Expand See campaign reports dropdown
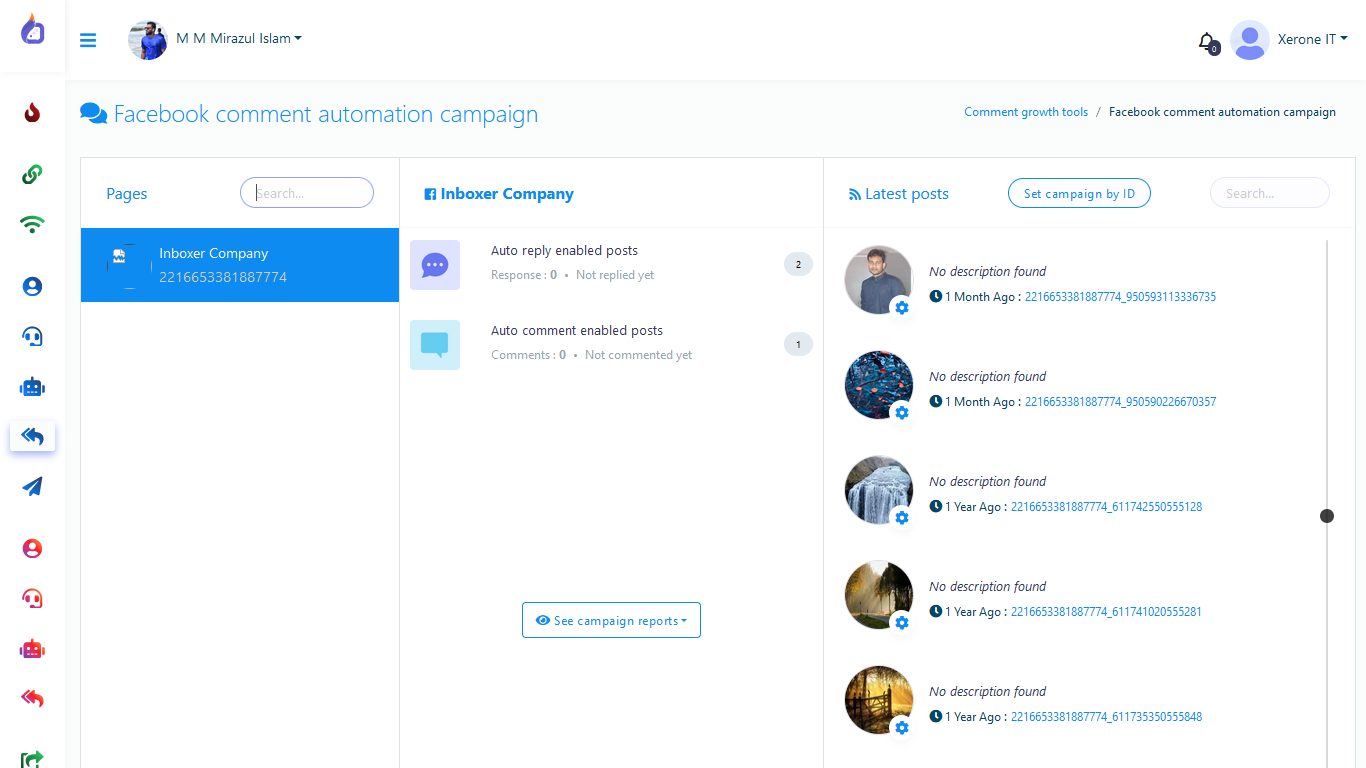 611,620
